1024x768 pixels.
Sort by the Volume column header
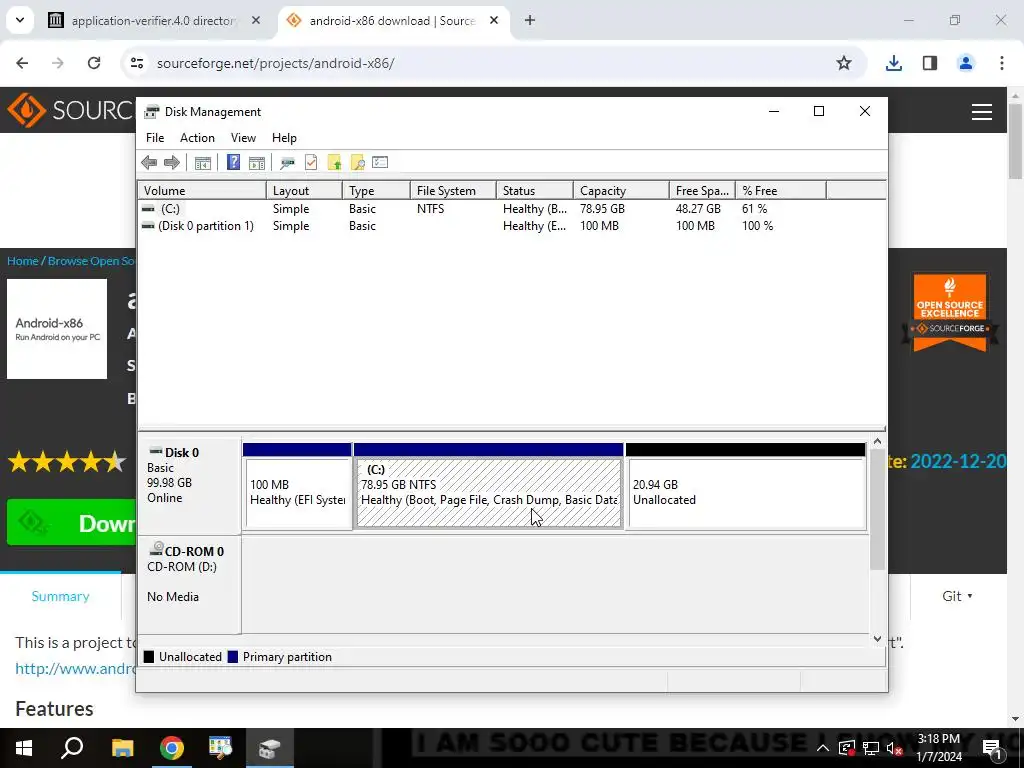202,191
